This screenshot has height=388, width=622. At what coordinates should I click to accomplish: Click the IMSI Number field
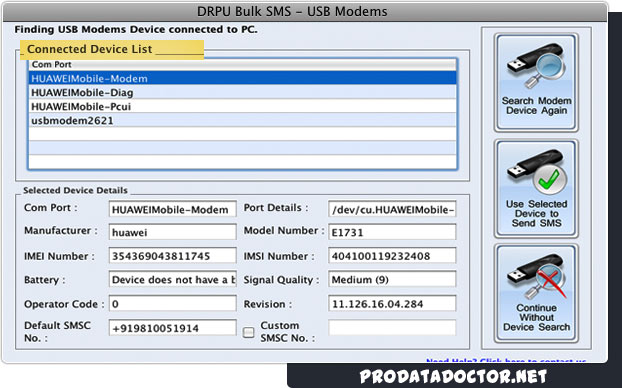tap(392, 255)
